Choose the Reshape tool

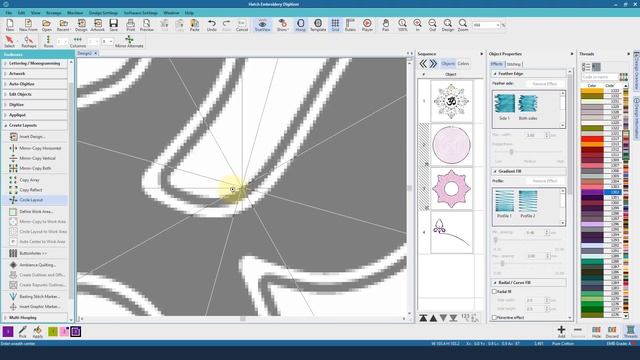pos(29,41)
